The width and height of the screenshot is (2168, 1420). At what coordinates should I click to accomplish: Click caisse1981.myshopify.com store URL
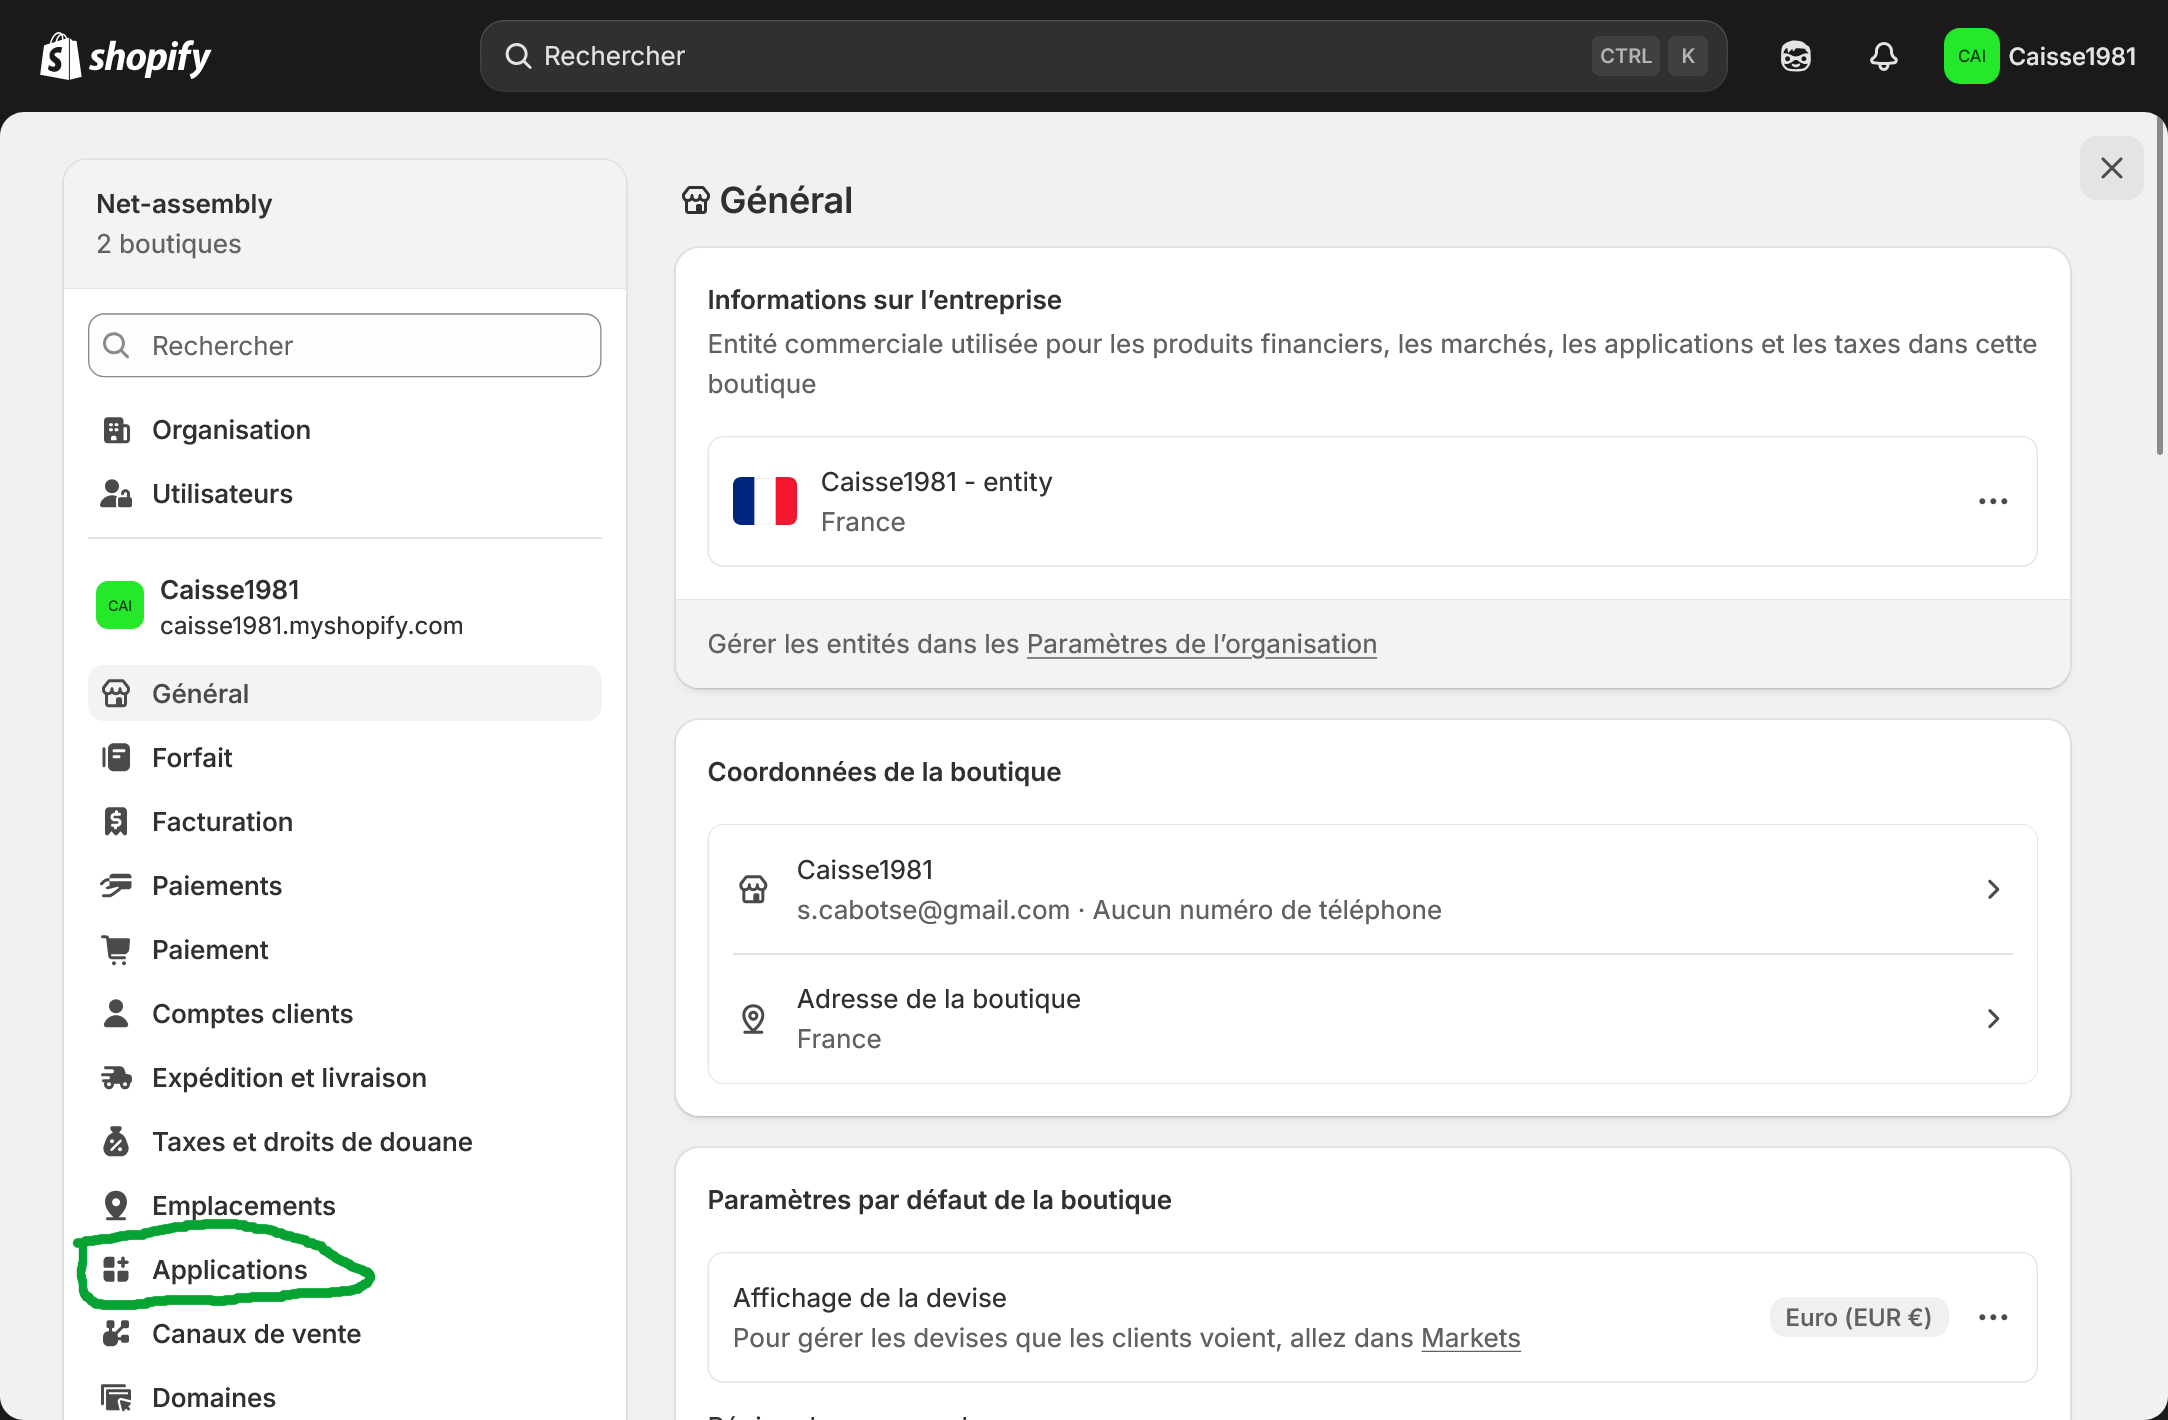(311, 626)
